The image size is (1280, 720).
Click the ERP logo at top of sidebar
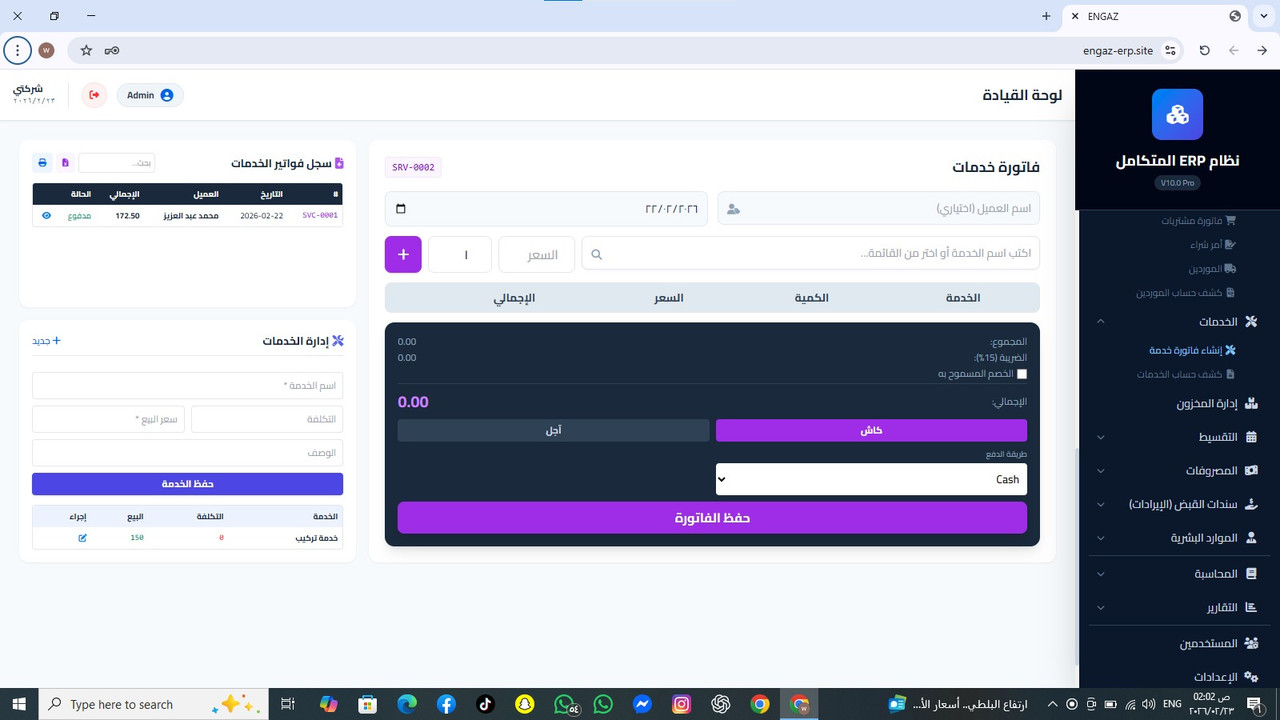(1177, 114)
